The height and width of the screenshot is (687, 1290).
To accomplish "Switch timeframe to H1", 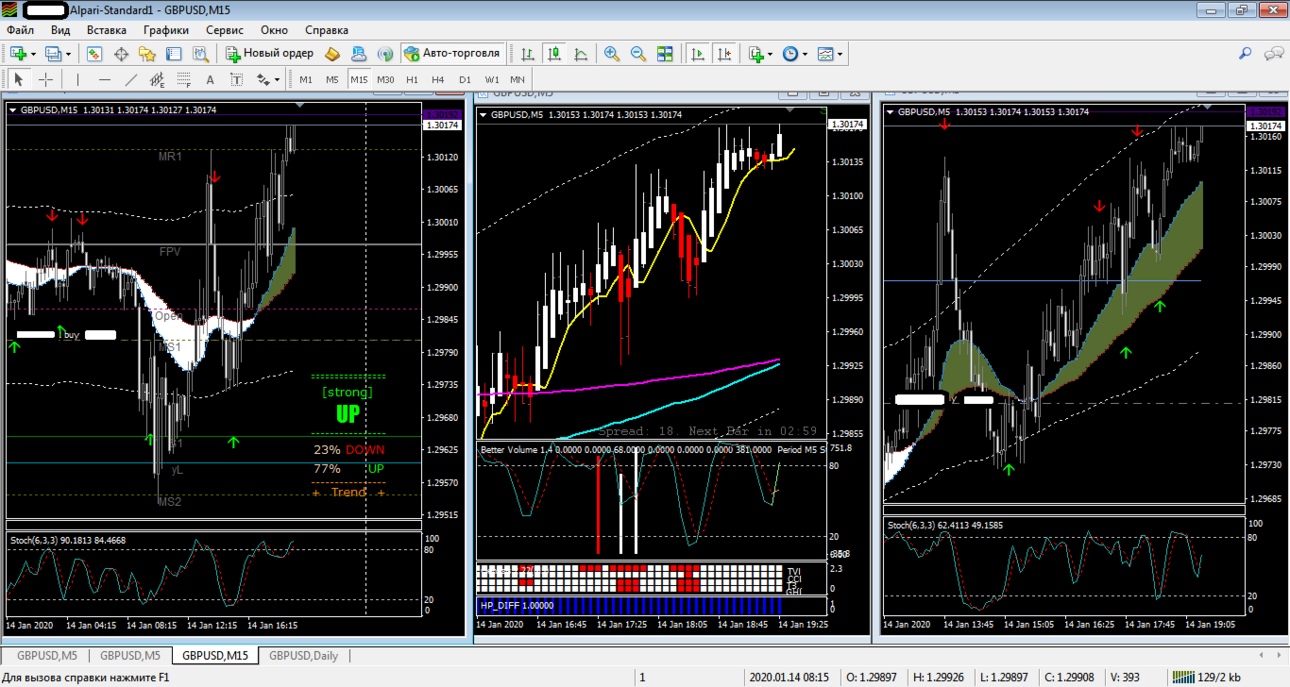I will 412,79.
